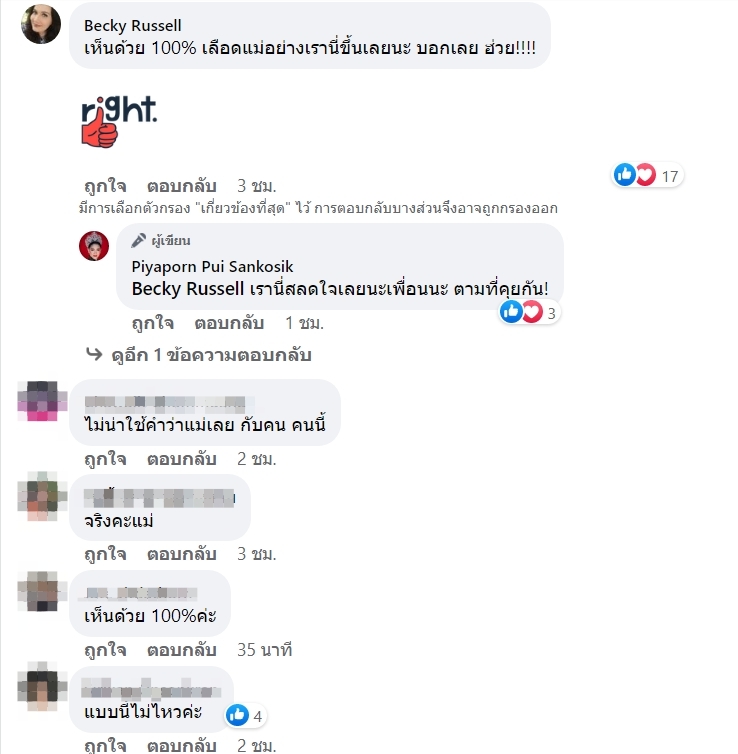Click the thumbs-up right sticker
The width and height of the screenshot is (738, 754).
point(119,122)
